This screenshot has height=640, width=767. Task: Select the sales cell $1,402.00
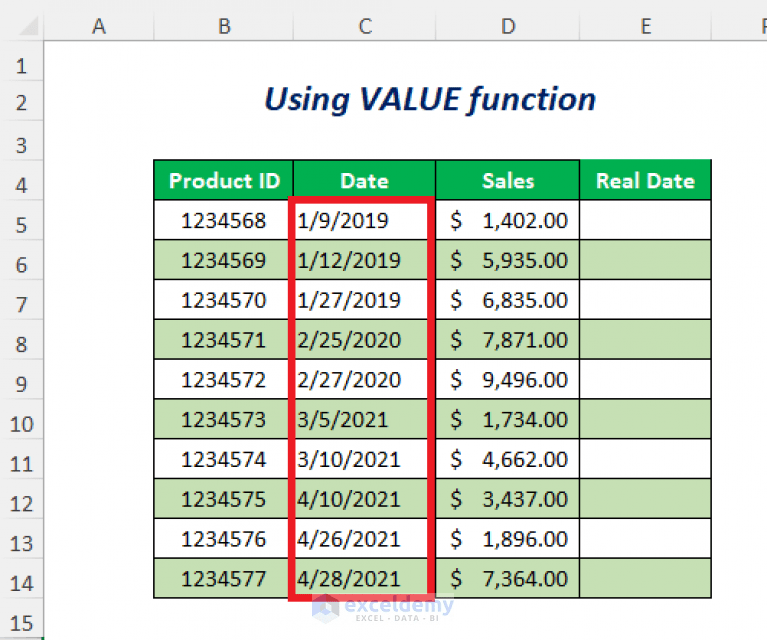click(508, 220)
